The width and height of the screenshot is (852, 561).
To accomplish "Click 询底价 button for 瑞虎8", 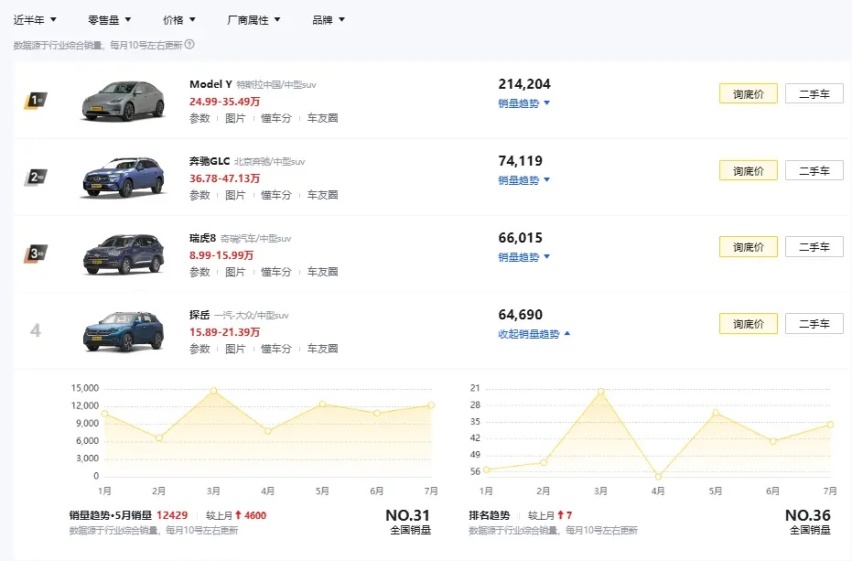I will pos(748,247).
